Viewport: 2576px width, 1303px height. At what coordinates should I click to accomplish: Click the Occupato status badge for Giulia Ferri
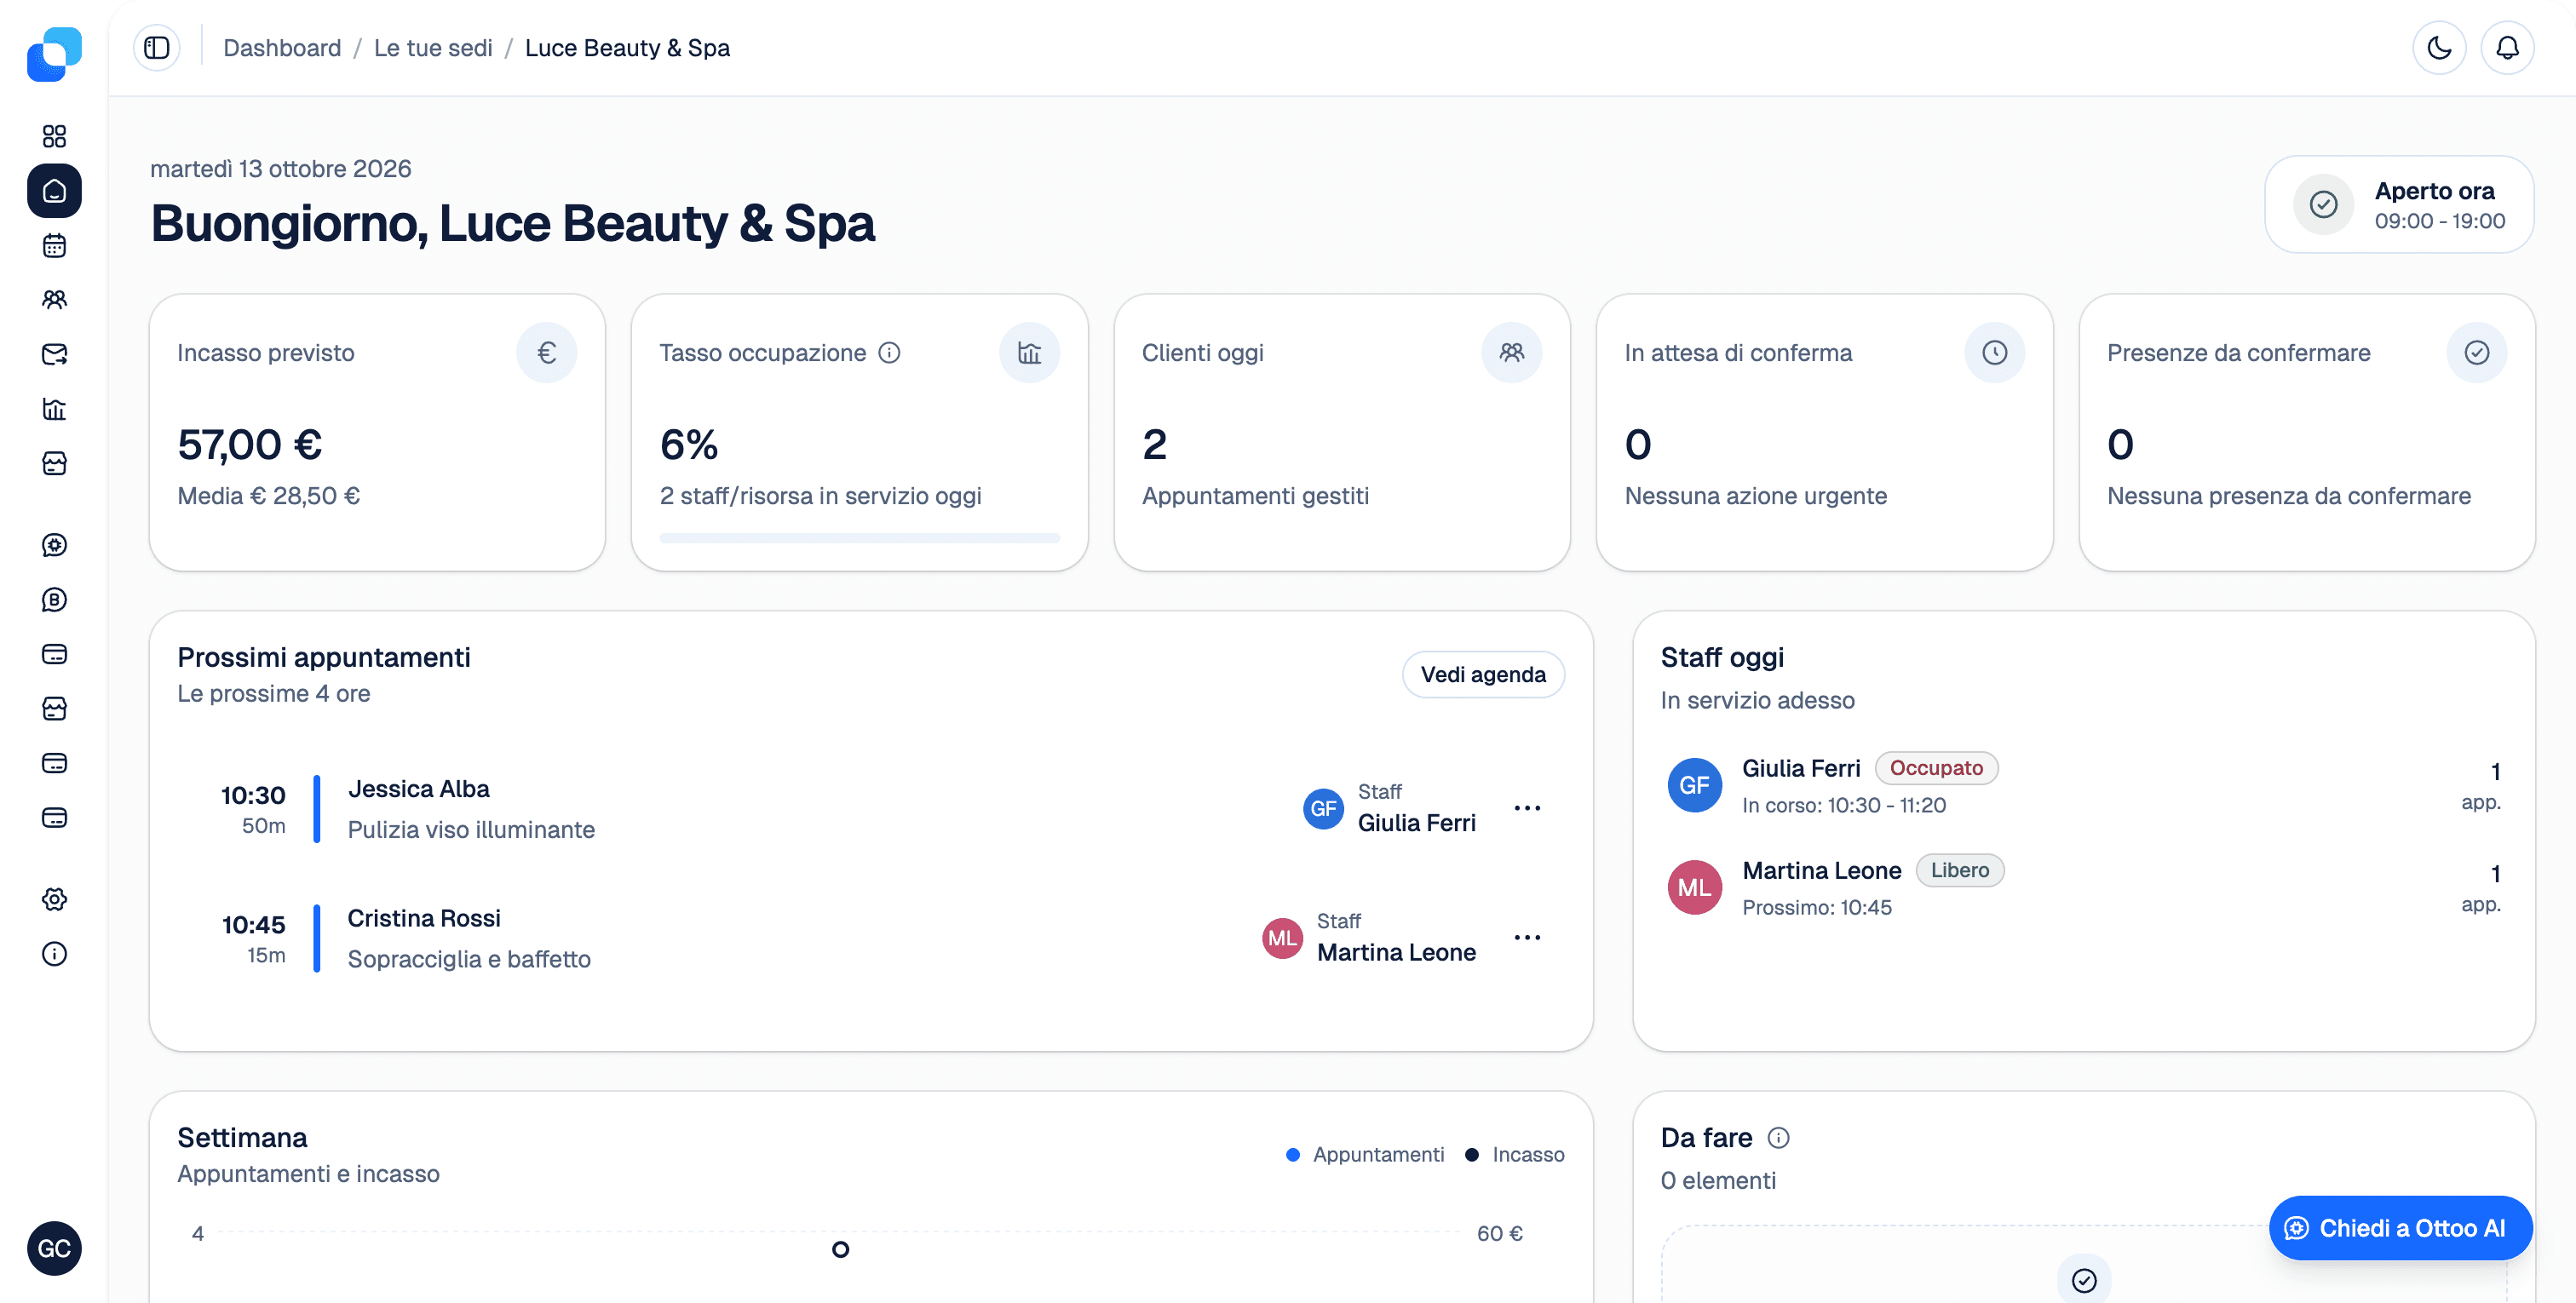[x=1936, y=768]
